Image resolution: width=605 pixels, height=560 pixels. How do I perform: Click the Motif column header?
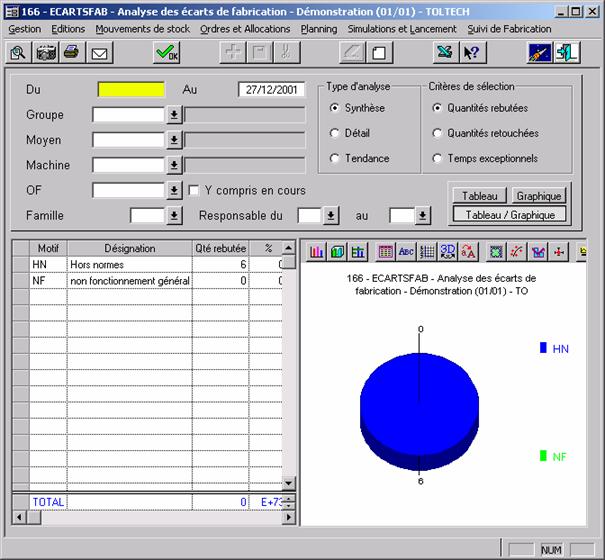tap(48, 248)
